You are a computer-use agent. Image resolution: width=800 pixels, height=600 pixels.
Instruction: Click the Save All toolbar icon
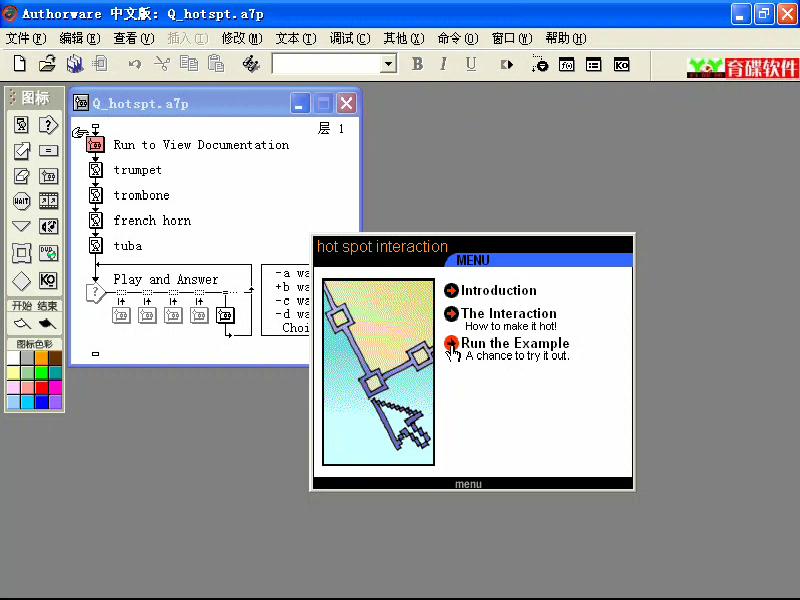tap(75, 64)
